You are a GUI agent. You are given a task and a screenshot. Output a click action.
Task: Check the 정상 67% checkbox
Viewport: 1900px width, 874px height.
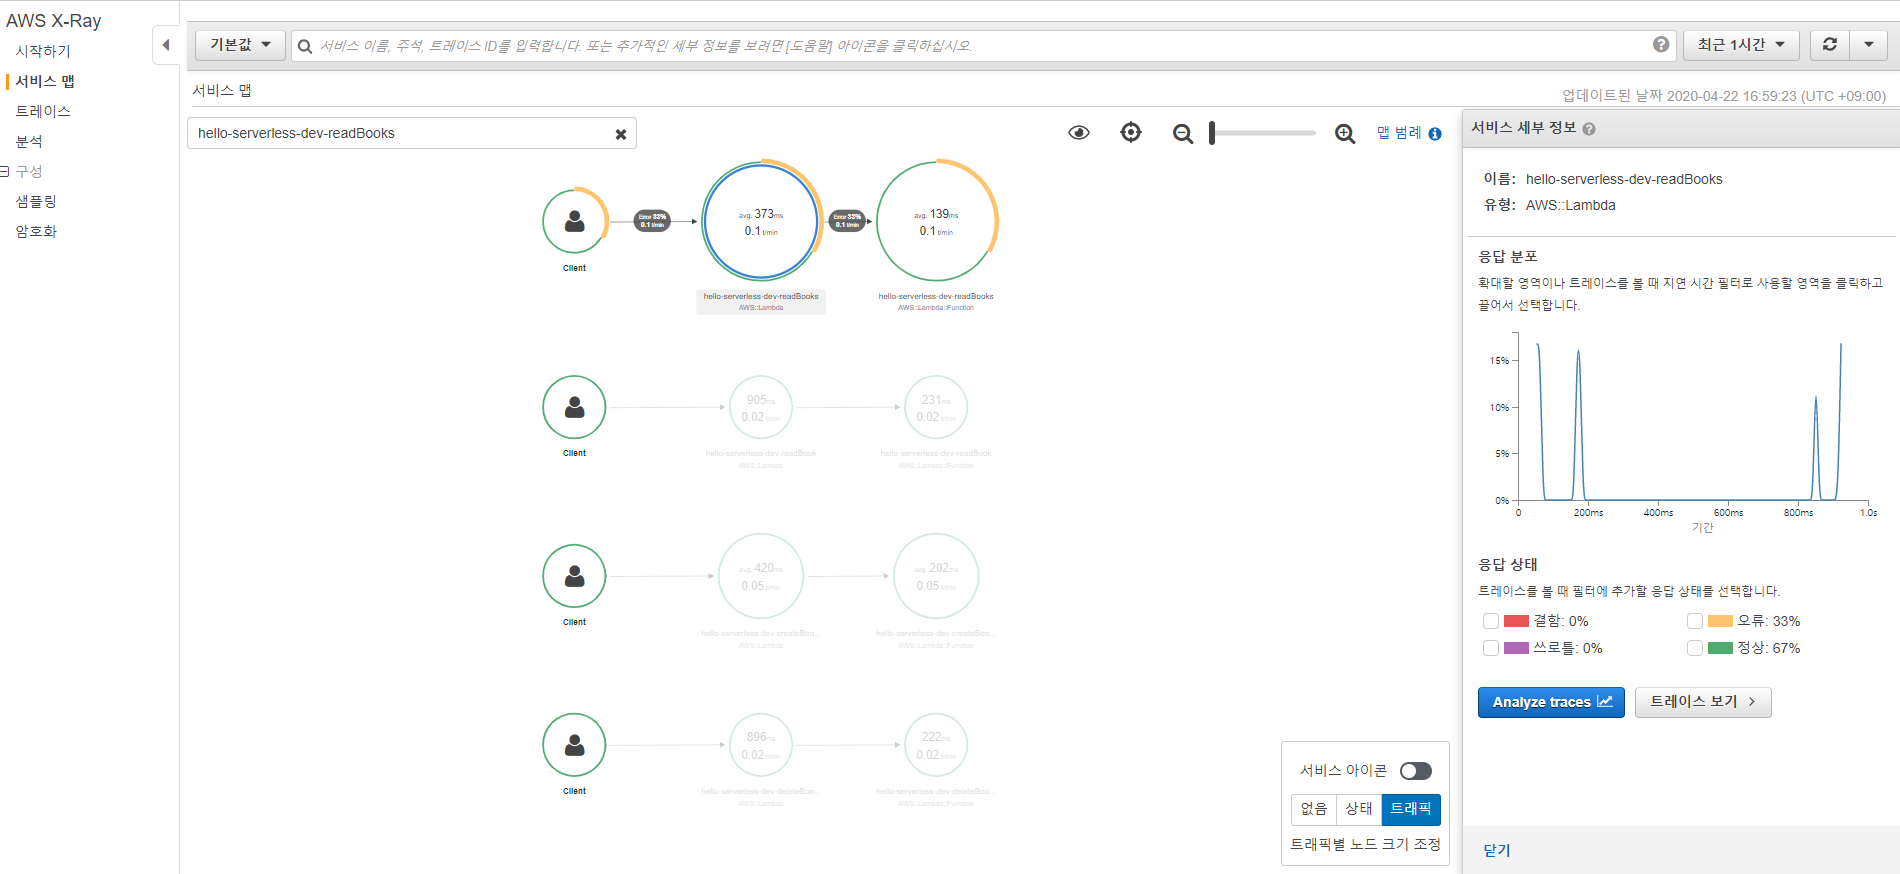pyautogui.click(x=1695, y=648)
